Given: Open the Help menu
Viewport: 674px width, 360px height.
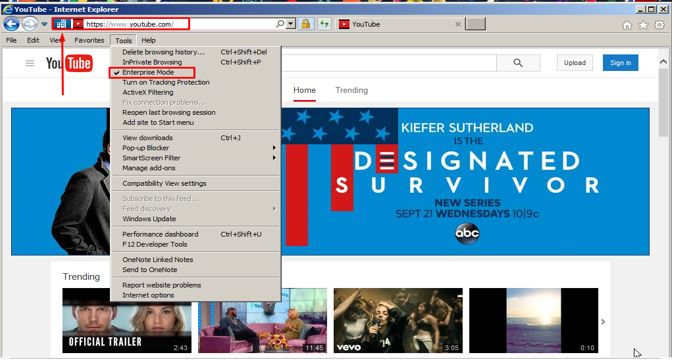Looking at the screenshot, I should (x=149, y=40).
